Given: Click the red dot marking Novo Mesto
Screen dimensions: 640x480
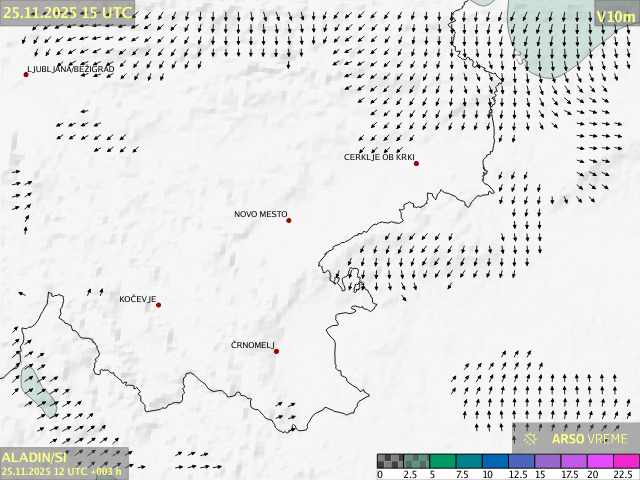Looking at the screenshot, I should [289, 220].
